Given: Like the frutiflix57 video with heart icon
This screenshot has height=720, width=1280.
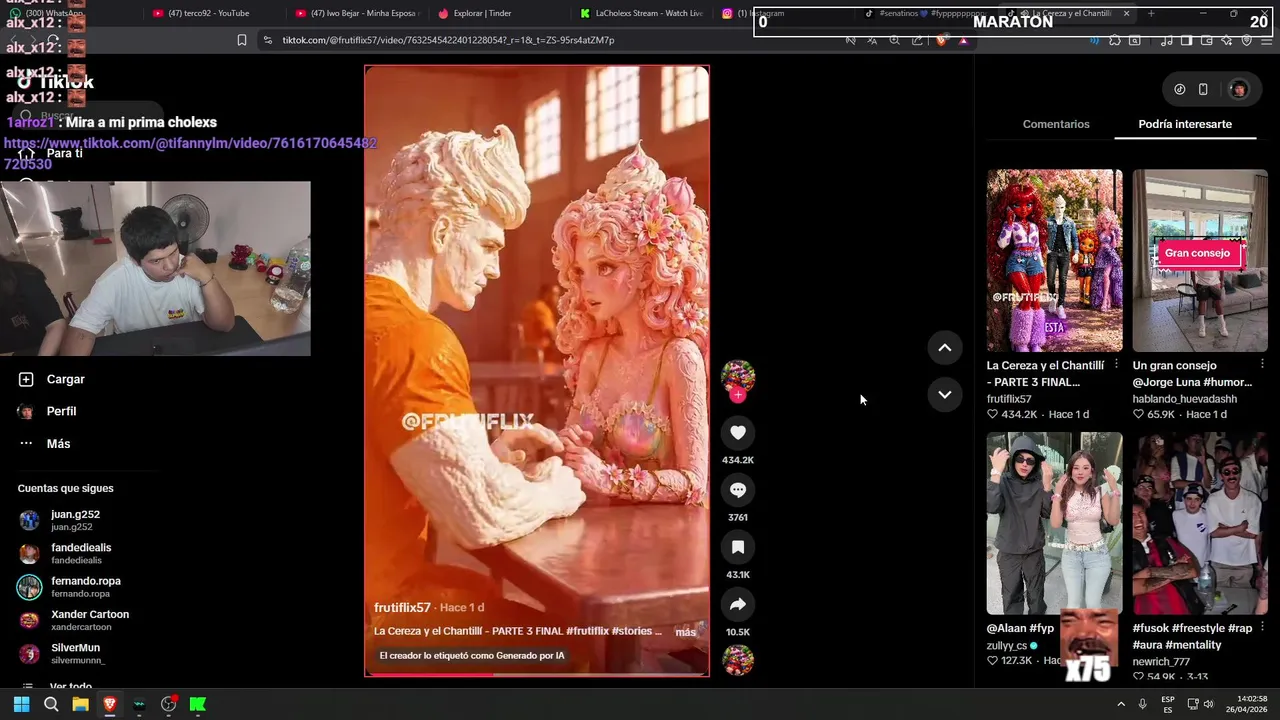Looking at the screenshot, I should pos(738,432).
